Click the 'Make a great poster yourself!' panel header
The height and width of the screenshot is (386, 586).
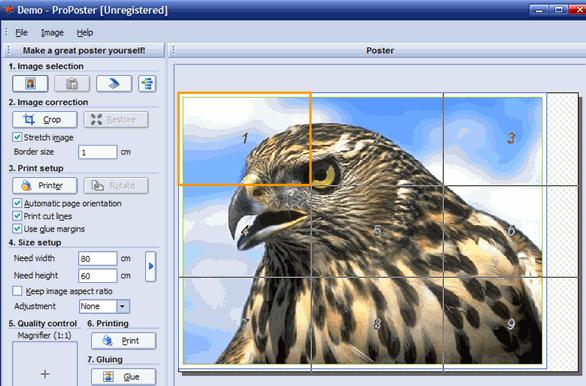coord(84,50)
